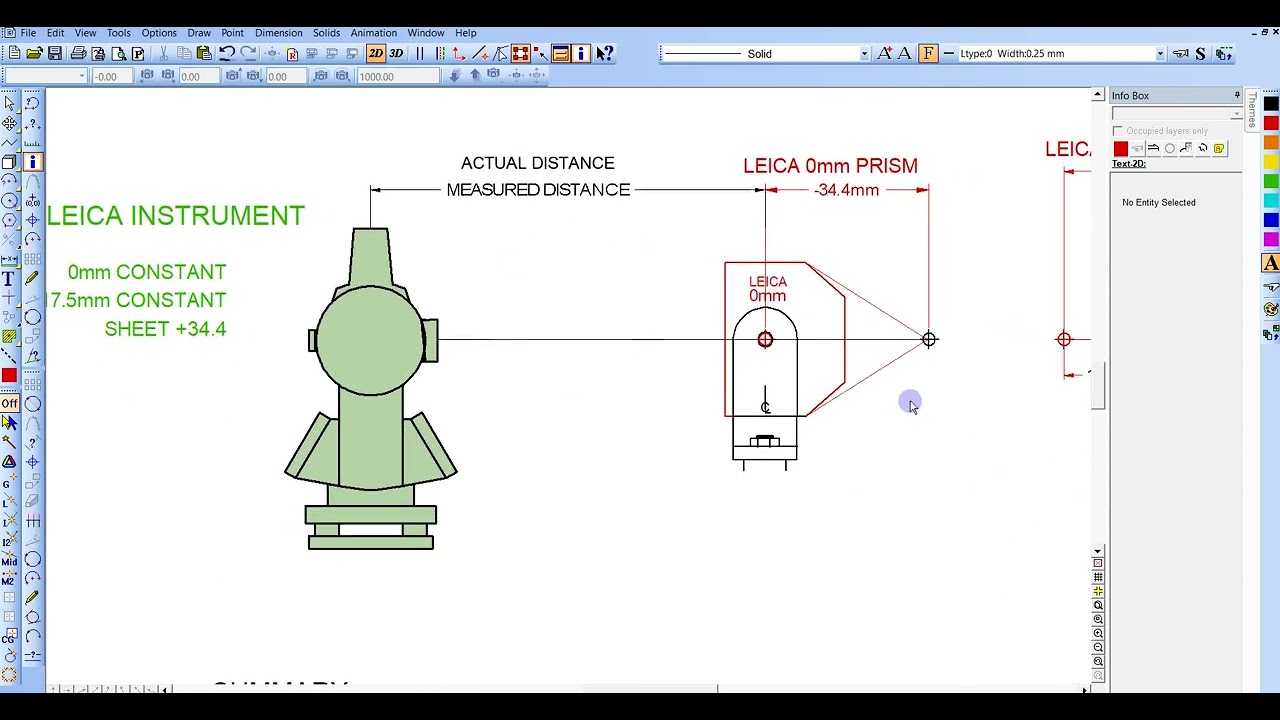1280x720 pixels.
Task: Click the circle icon in Info Box
Action: [1170, 149]
